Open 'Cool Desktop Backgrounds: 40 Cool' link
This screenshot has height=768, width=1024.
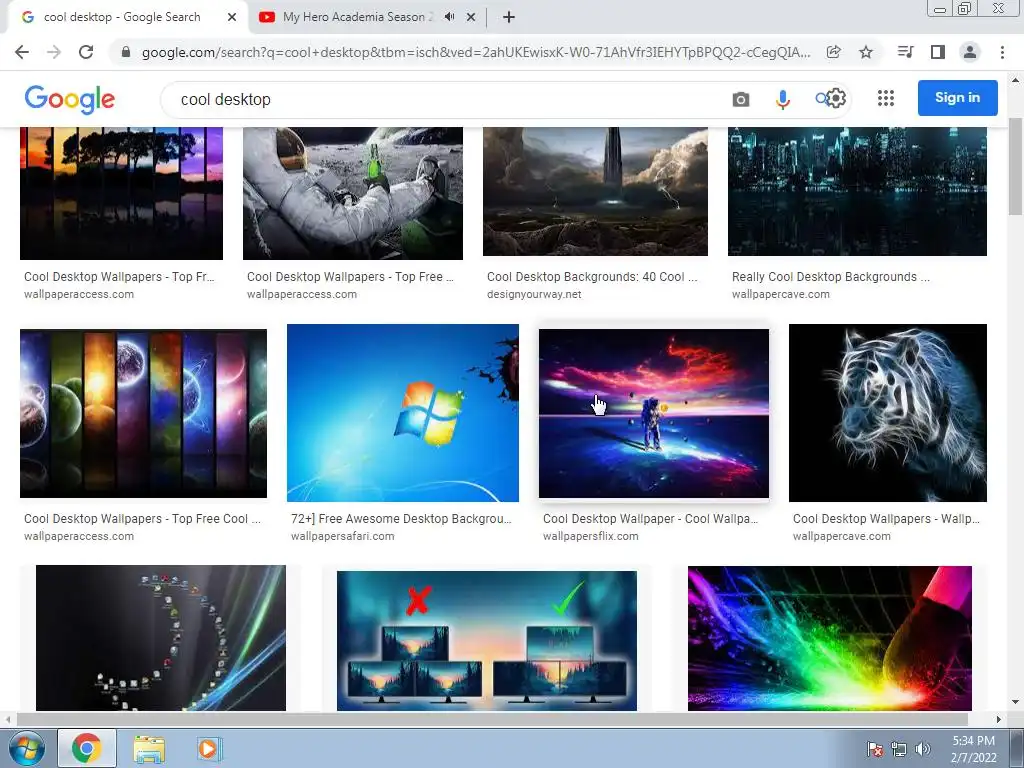[592, 277]
